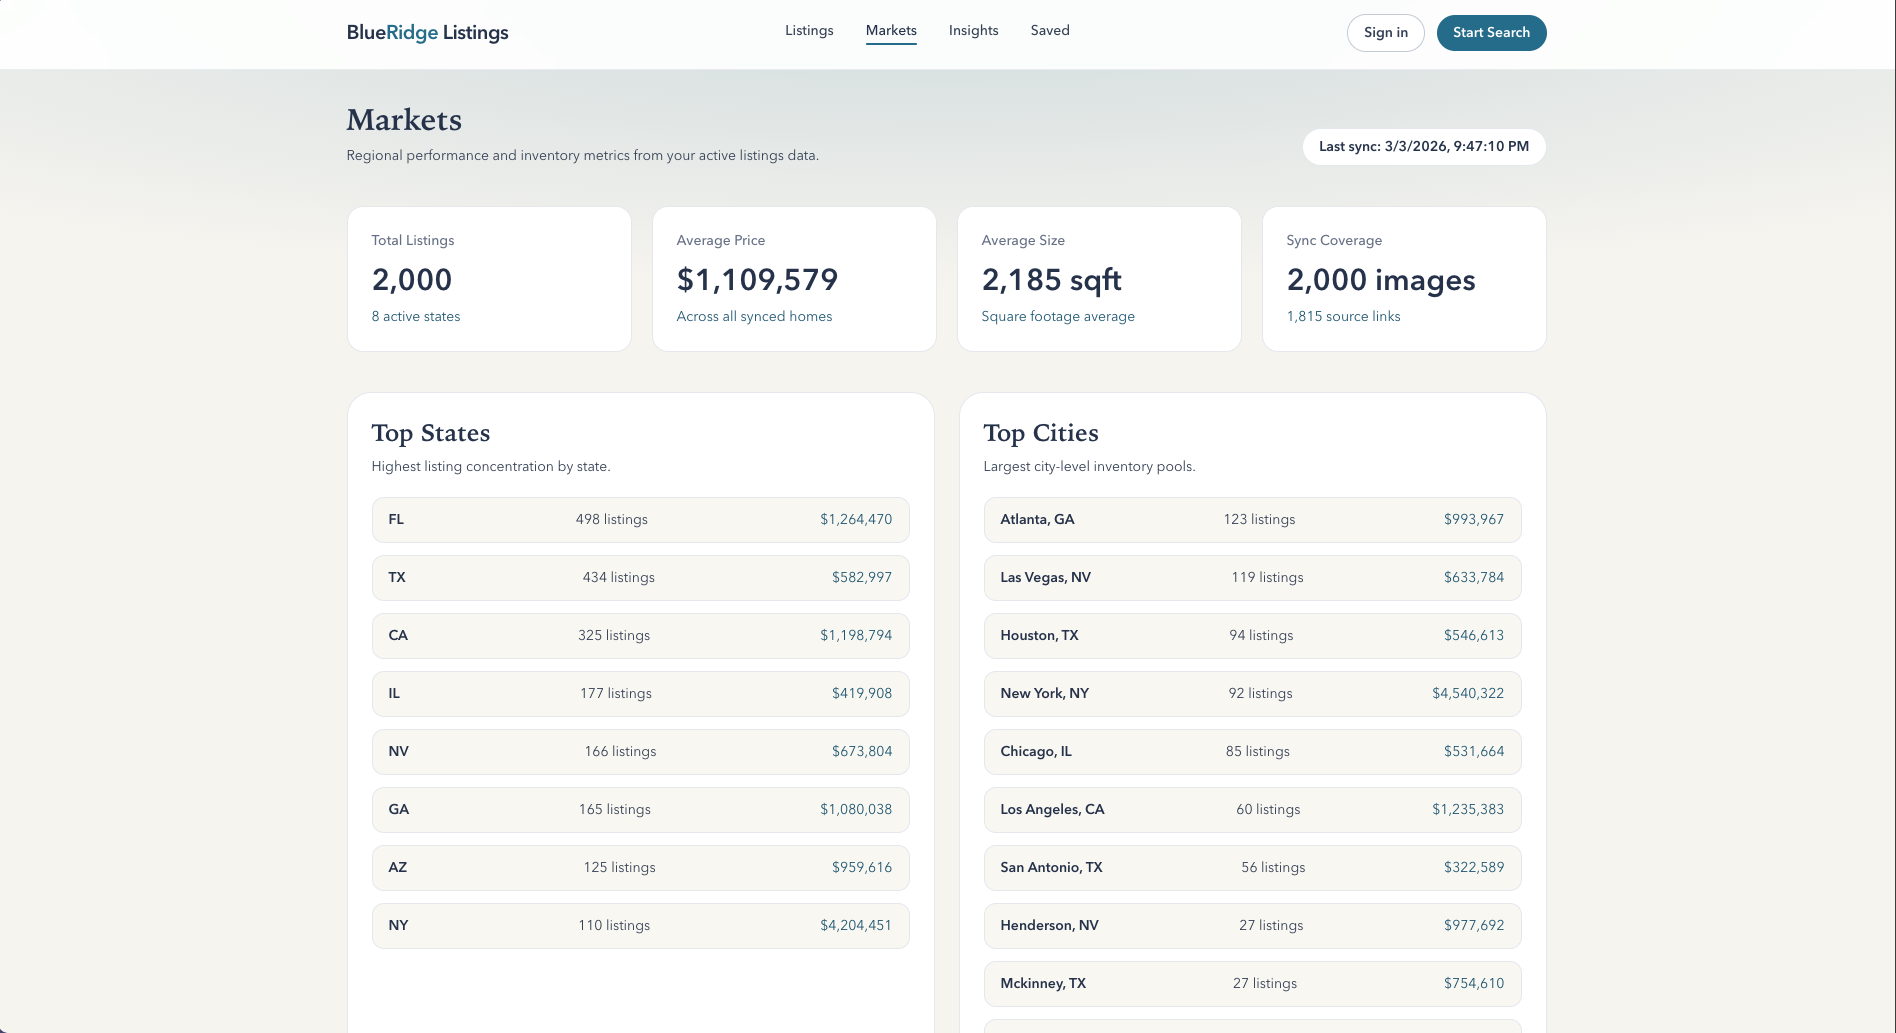This screenshot has width=1896, height=1033.
Task: Open the Henderson, NV city row
Action: 1252,926
